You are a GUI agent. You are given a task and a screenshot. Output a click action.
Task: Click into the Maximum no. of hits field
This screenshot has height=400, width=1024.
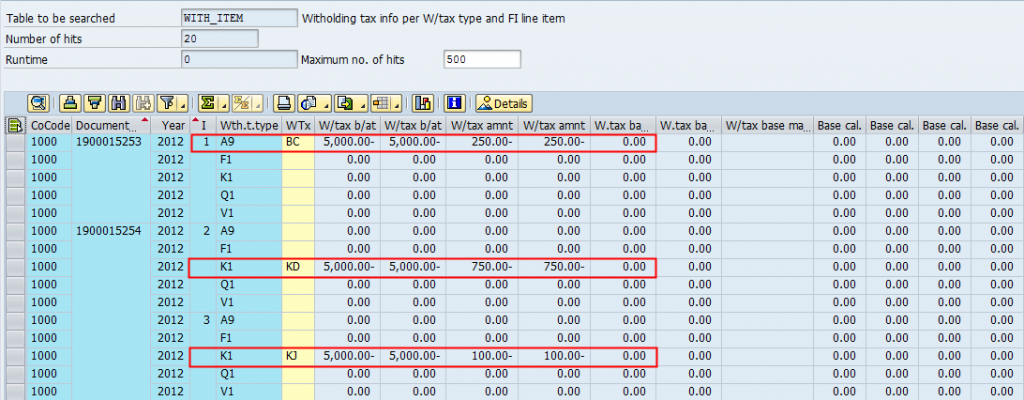pos(481,60)
